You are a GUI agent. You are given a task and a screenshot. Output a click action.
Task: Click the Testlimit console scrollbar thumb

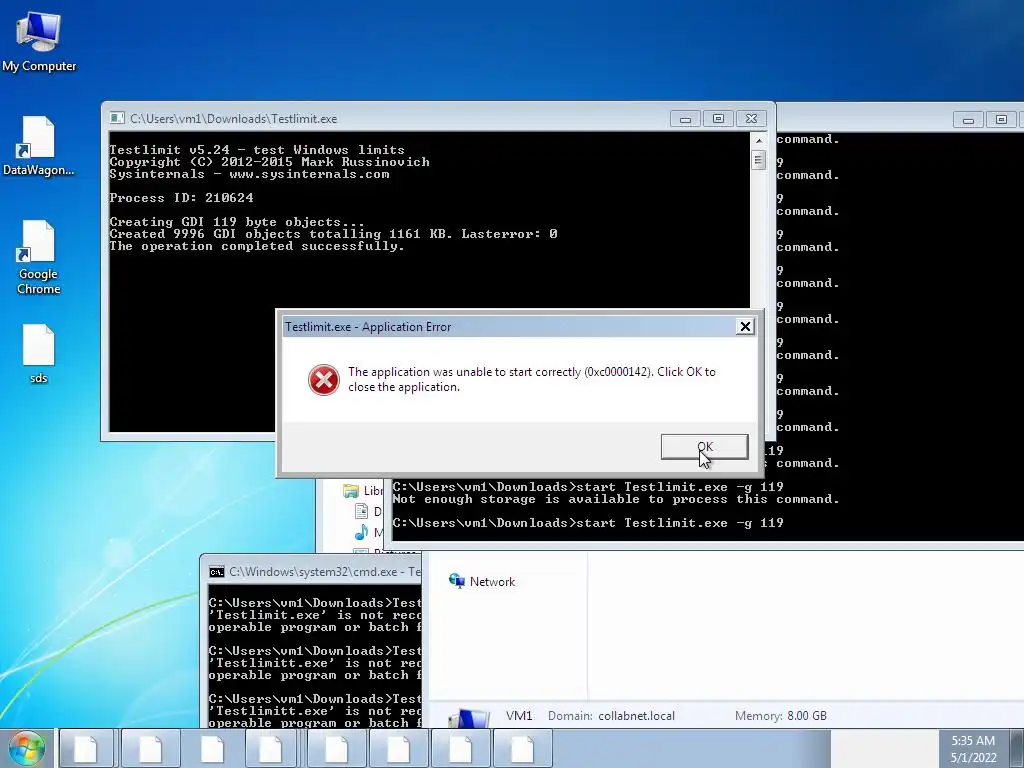[758, 159]
